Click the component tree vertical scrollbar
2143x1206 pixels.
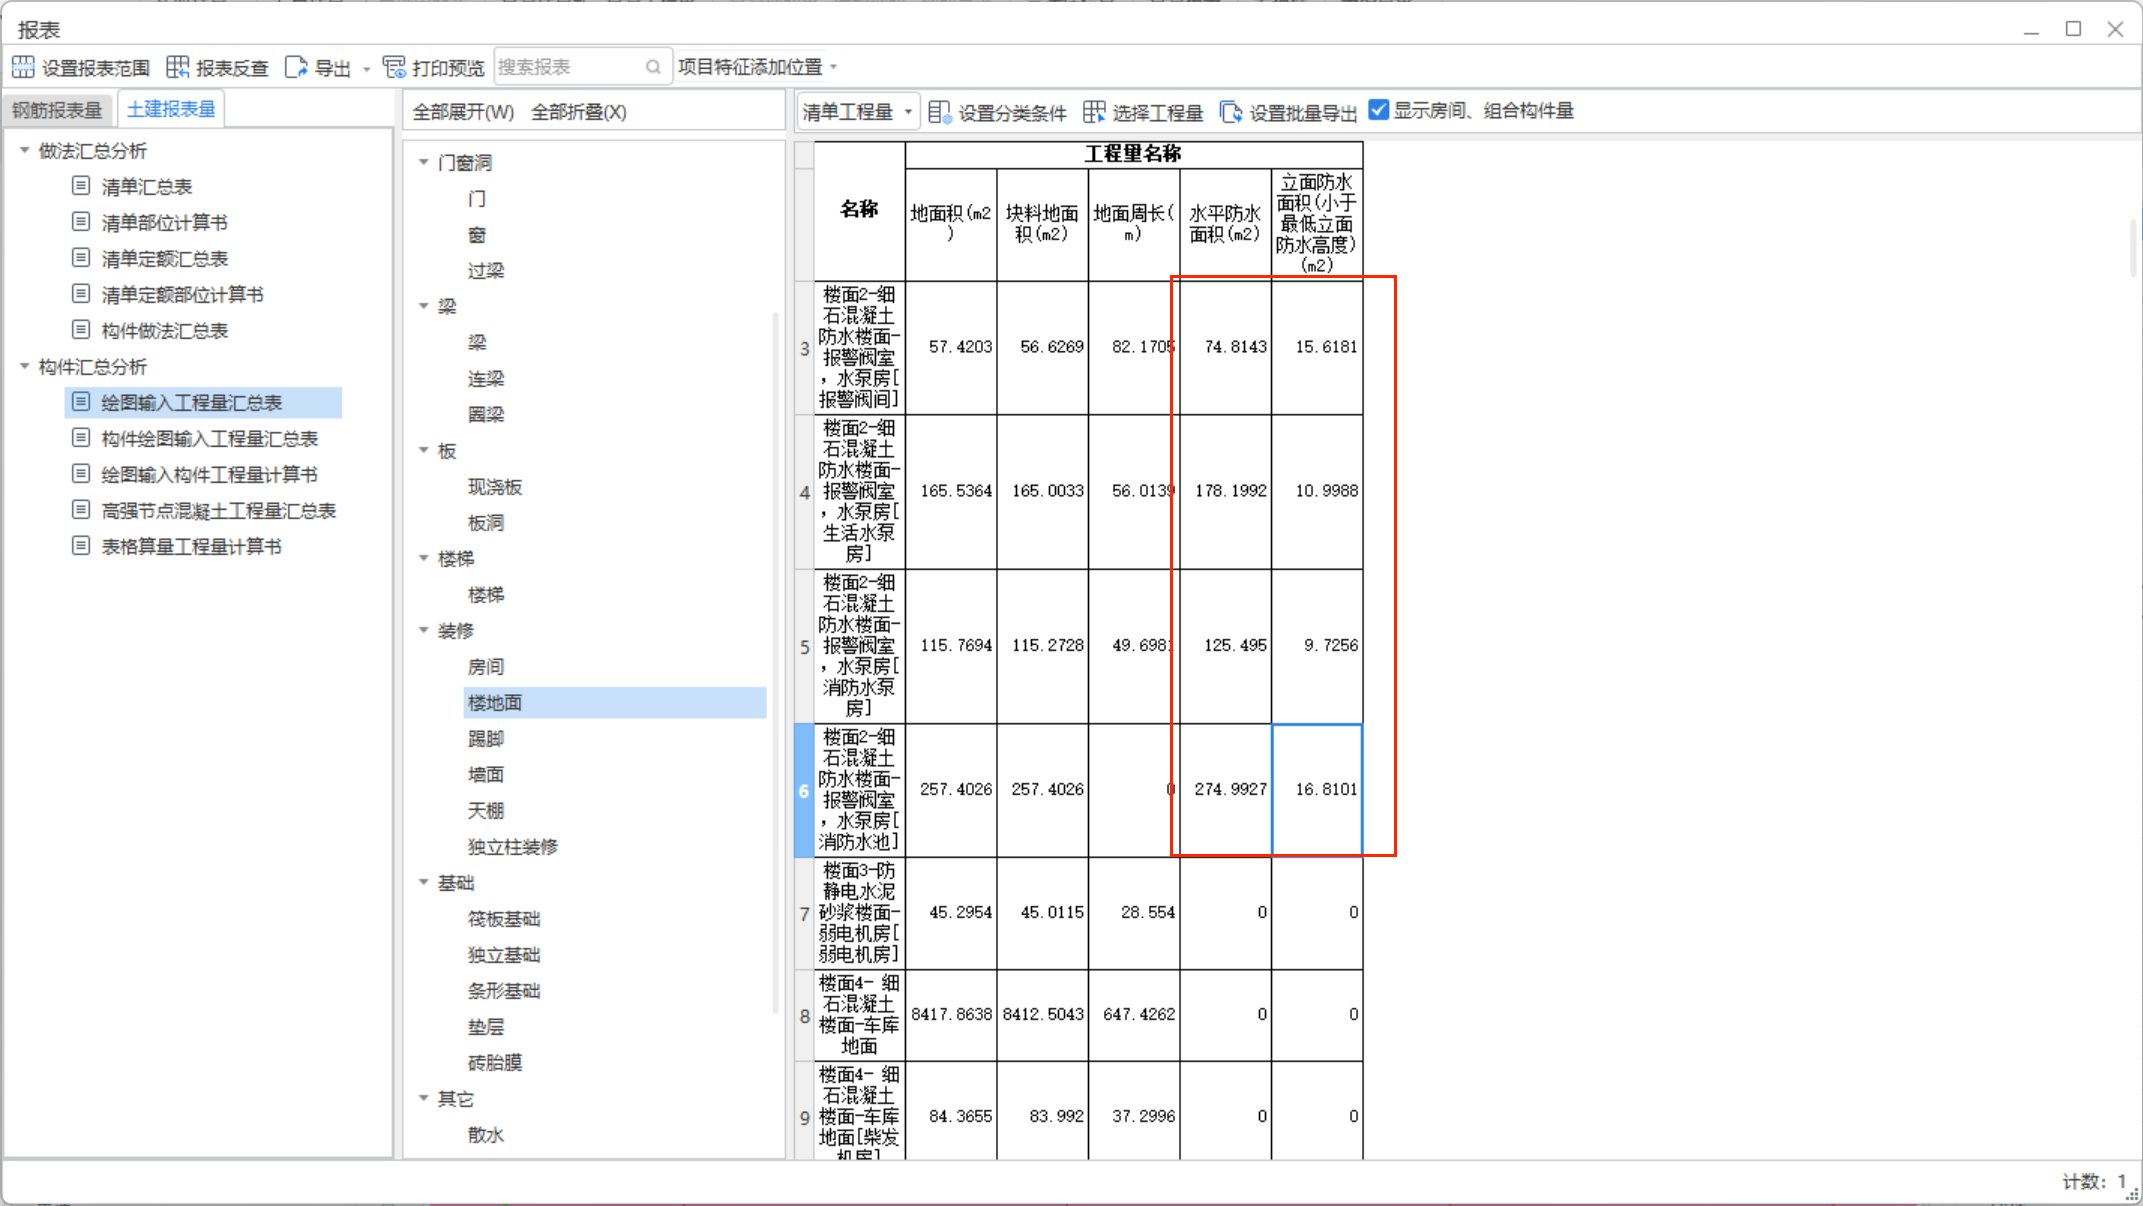[x=776, y=660]
